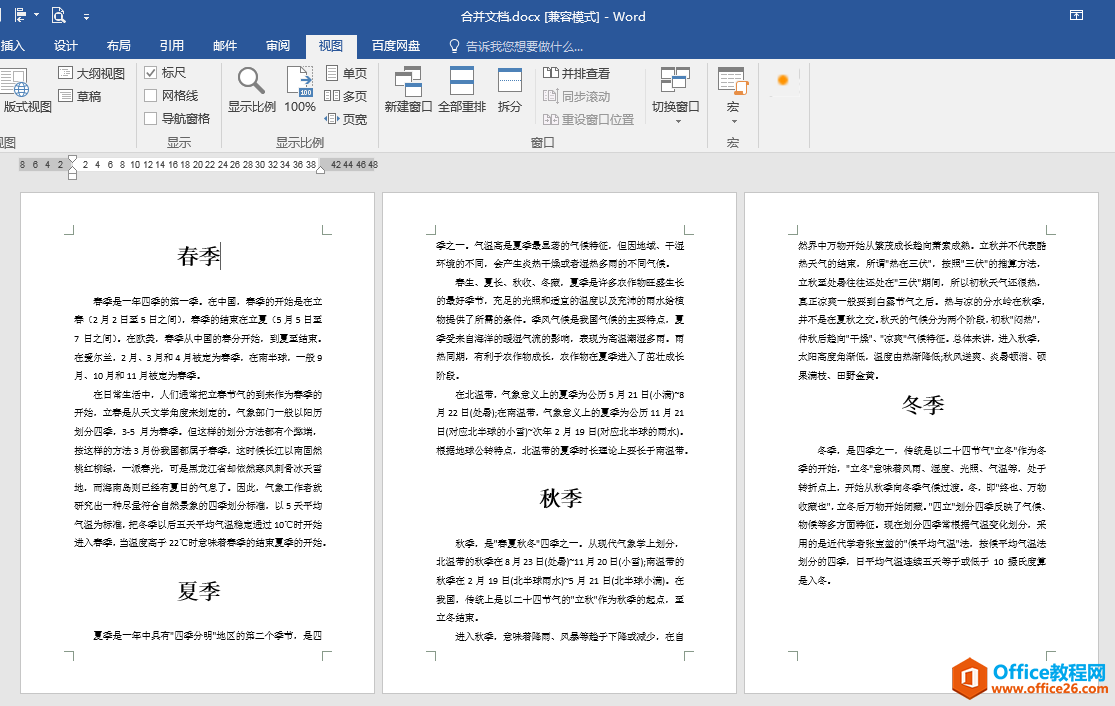The image size is (1115, 706).
Task: Open the Insert tab (插入)
Action: [13, 46]
